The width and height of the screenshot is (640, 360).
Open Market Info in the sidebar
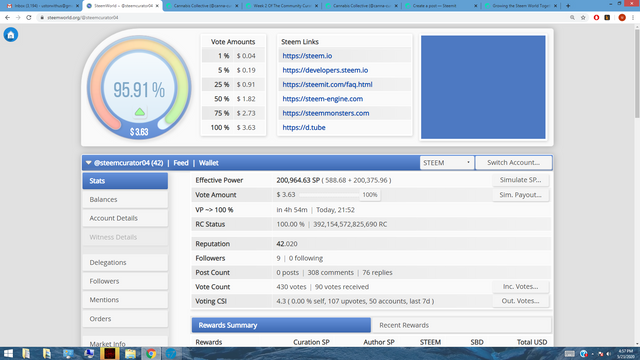125,342
